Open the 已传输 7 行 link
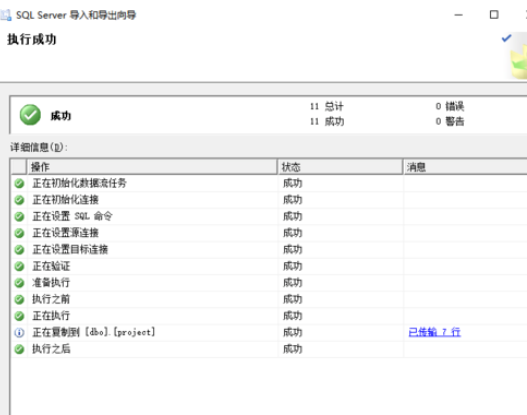 click(434, 332)
